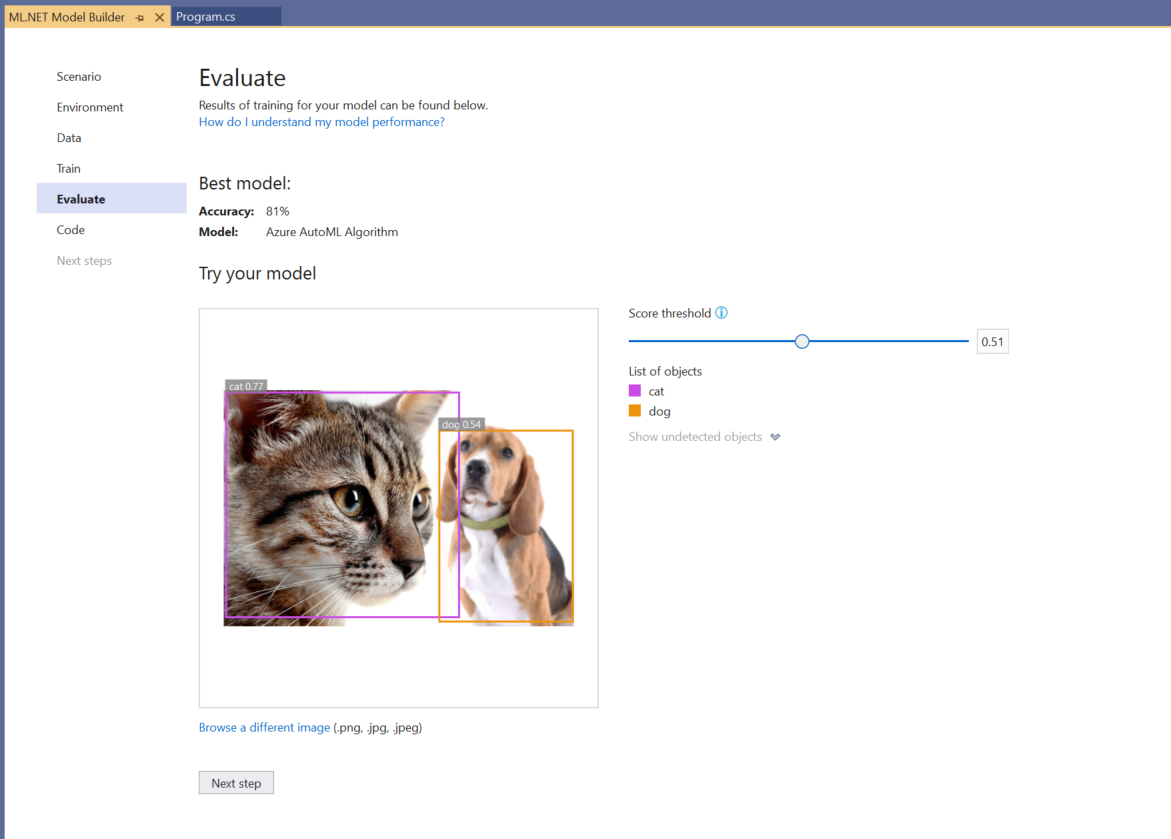
Task: Click the 'Azure AutoML Algorithm' model name
Action: tap(332, 232)
